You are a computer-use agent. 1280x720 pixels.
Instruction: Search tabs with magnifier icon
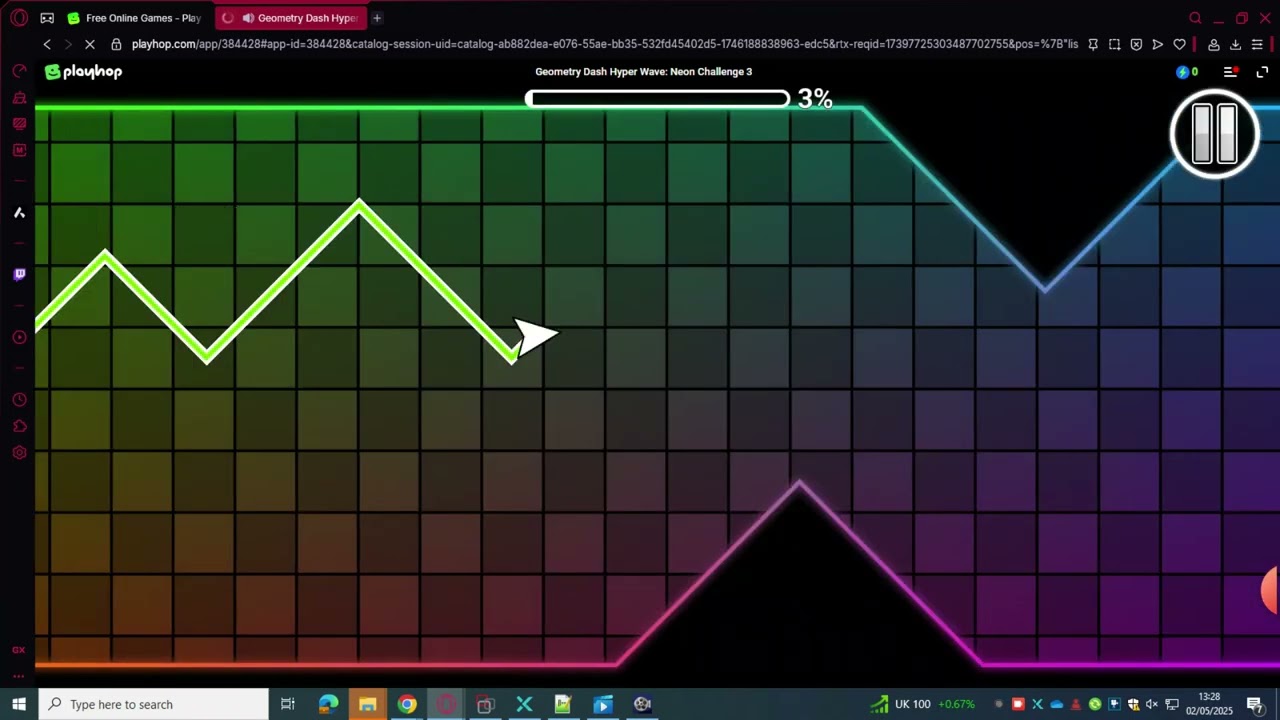point(1195,18)
